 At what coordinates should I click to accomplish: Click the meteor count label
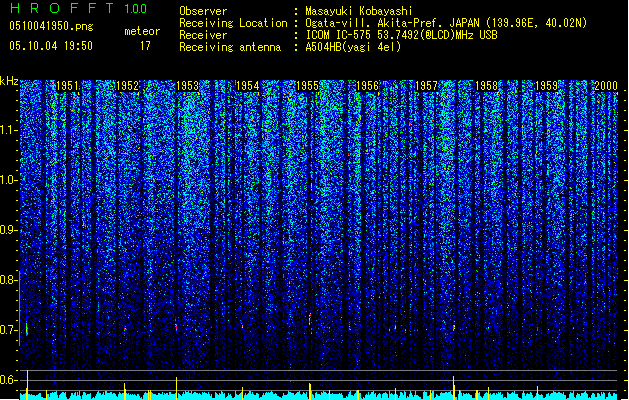142,31
